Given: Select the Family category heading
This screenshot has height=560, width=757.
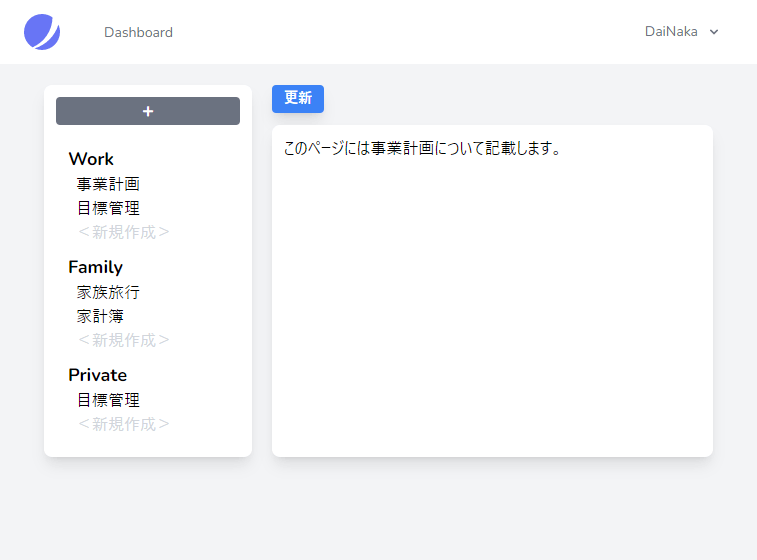Looking at the screenshot, I should pyautogui.click(x=96, y=267).
